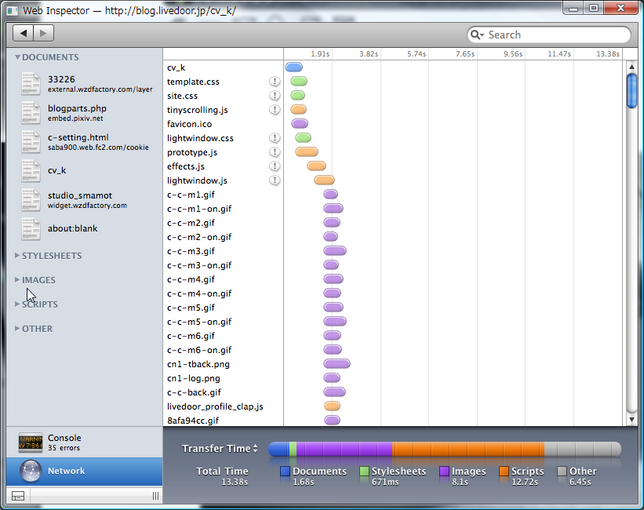Screen dimensions: 644x510
Task: Open the search options dropdown arrow
Action: pos(482,36)
